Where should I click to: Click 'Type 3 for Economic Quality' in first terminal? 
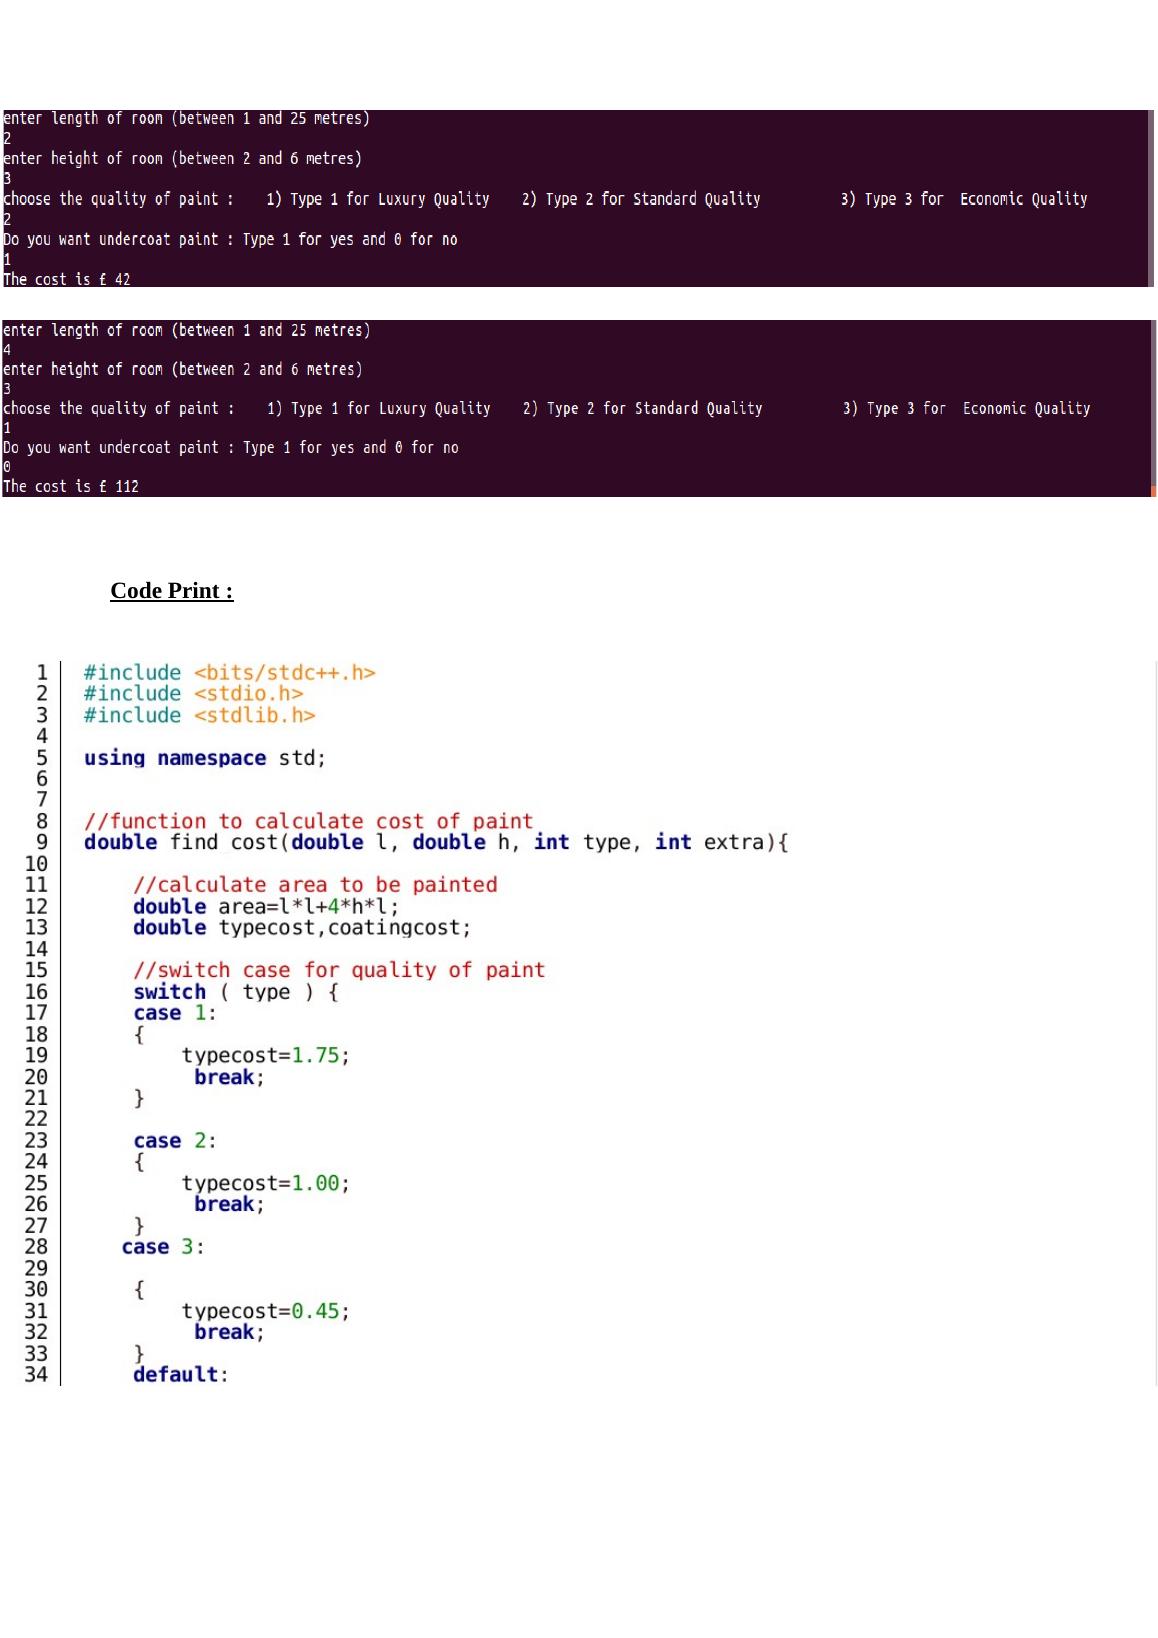(975, 199)
